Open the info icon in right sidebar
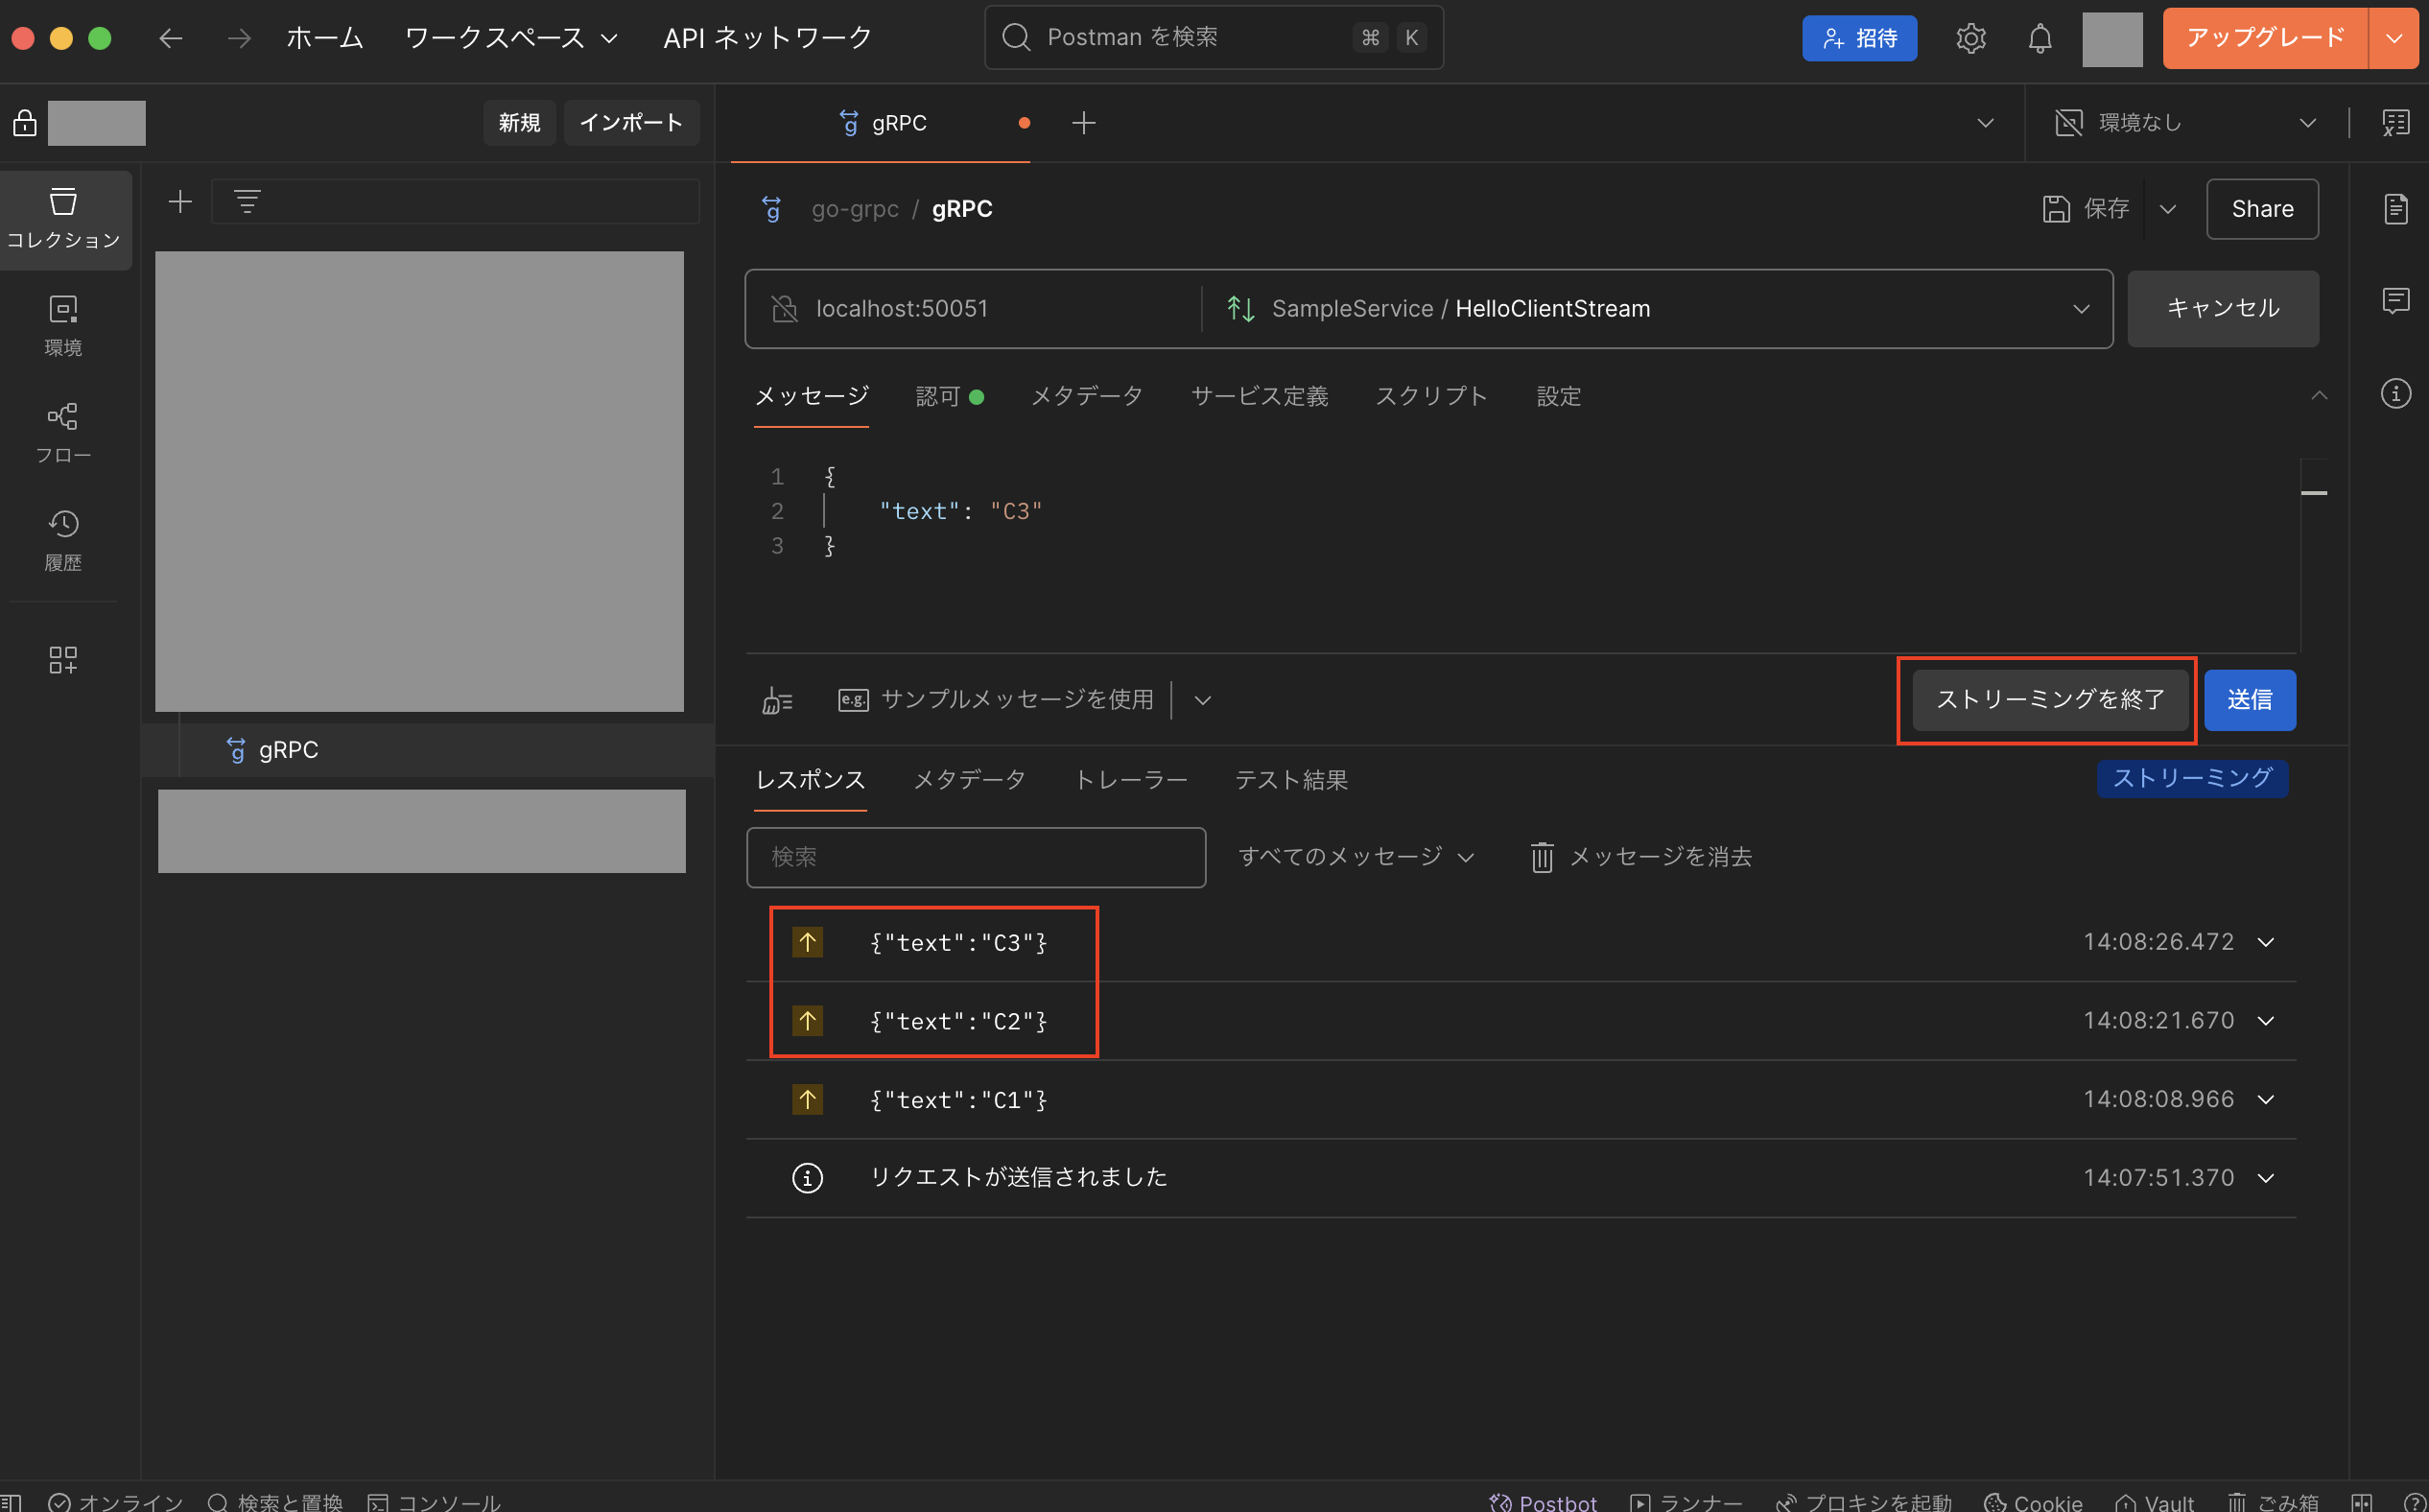 pyautogui.click(x=2396, y=393)
